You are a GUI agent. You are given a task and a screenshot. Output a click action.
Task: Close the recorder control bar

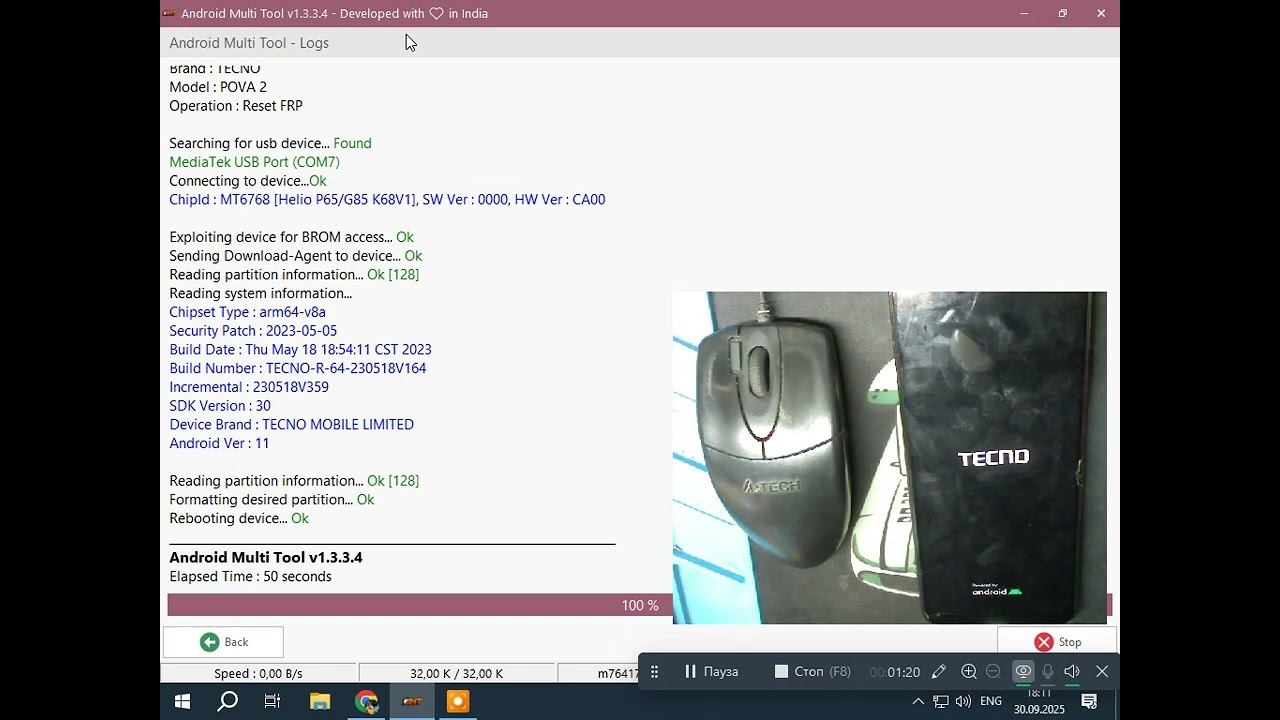[x=1102, y=672]
